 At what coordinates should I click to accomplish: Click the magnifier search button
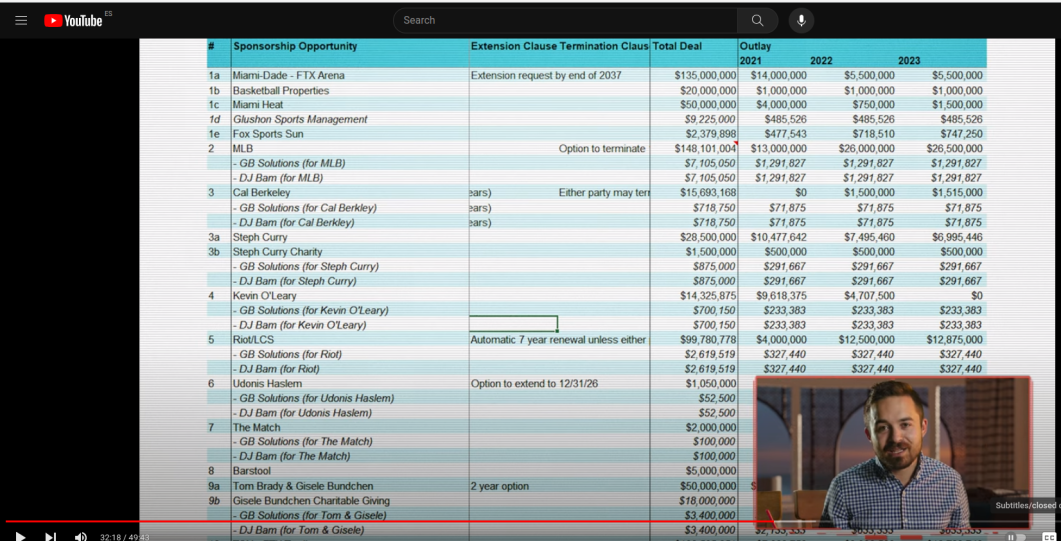(x=757, y=20)
